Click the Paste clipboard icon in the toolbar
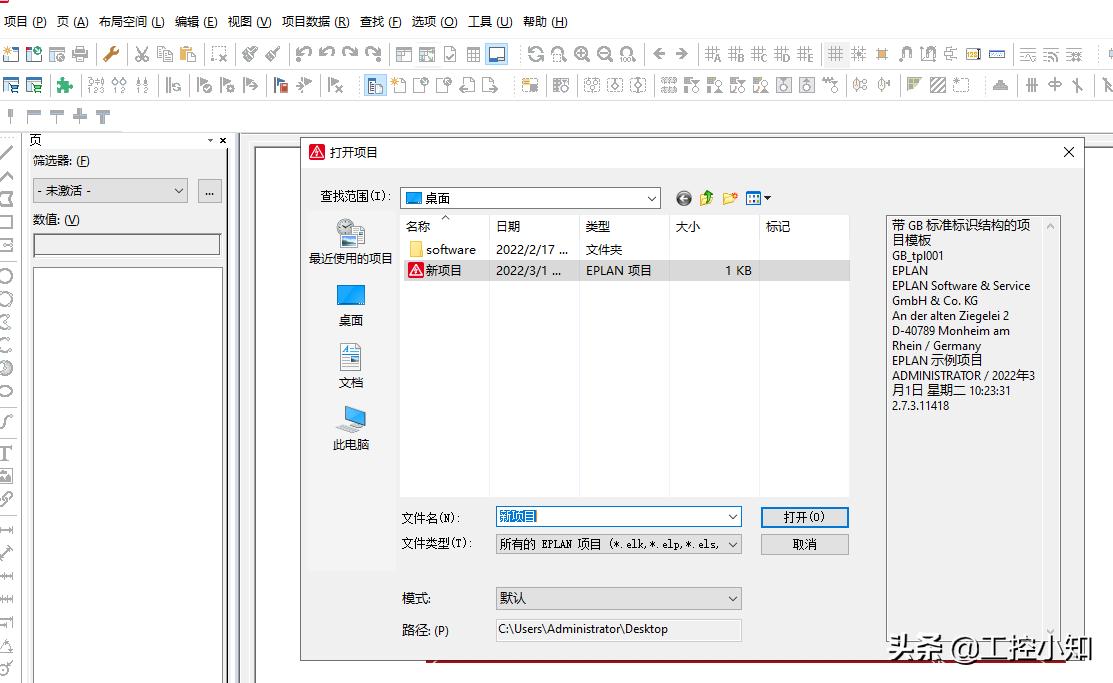Screen dimensions: 1113x683 point(187,54)
